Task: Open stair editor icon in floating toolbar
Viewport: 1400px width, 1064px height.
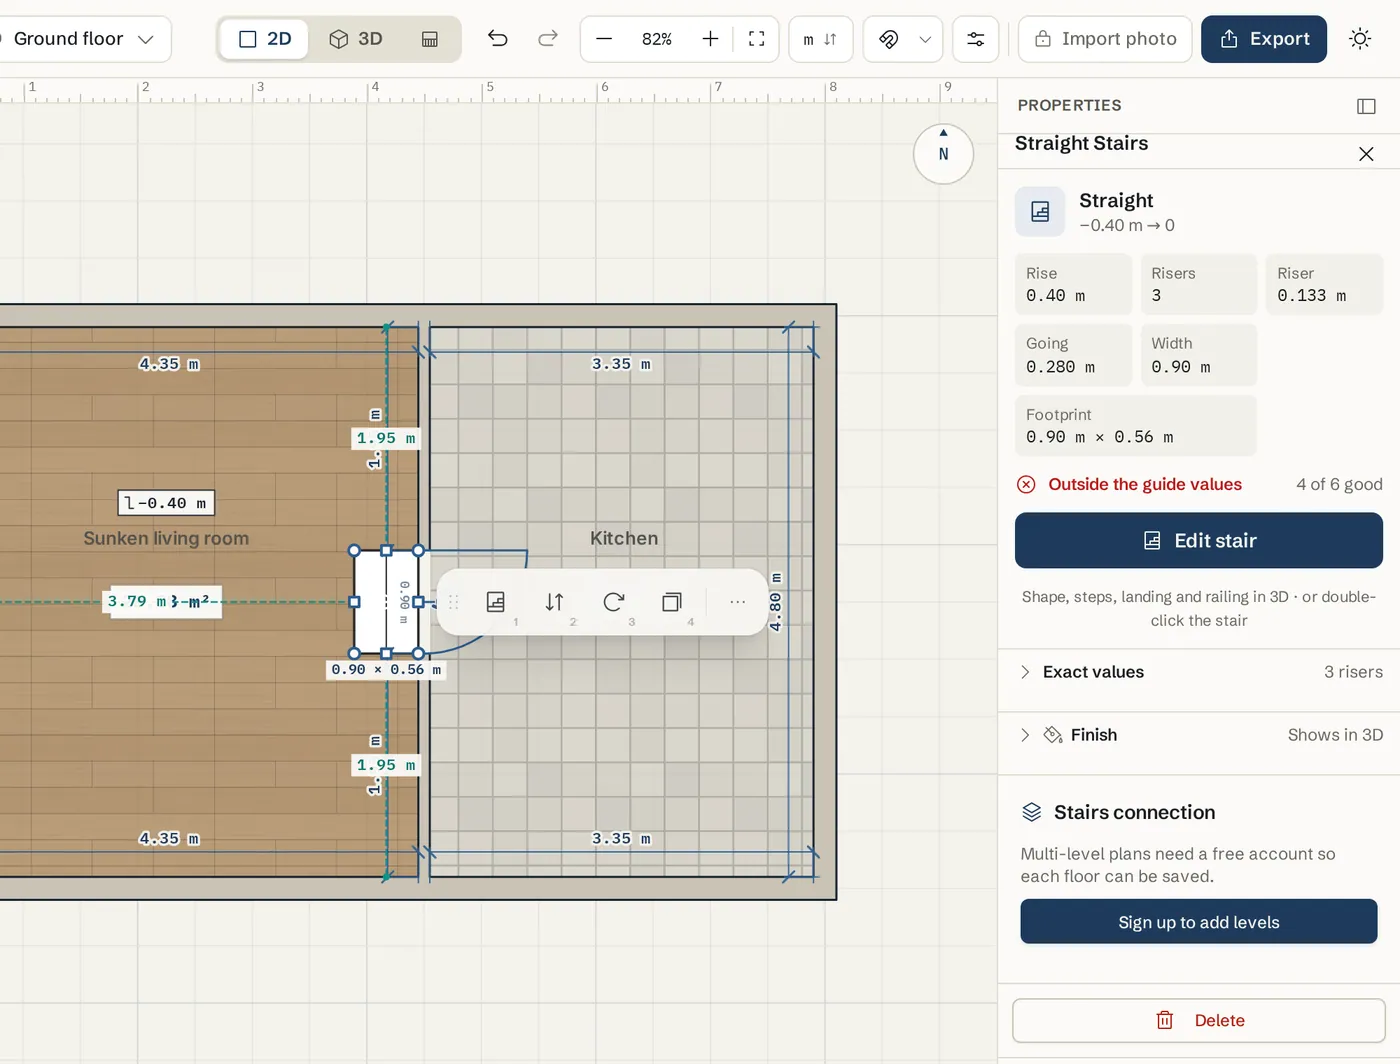Action: pyautogui.click(x=495, y=602)
